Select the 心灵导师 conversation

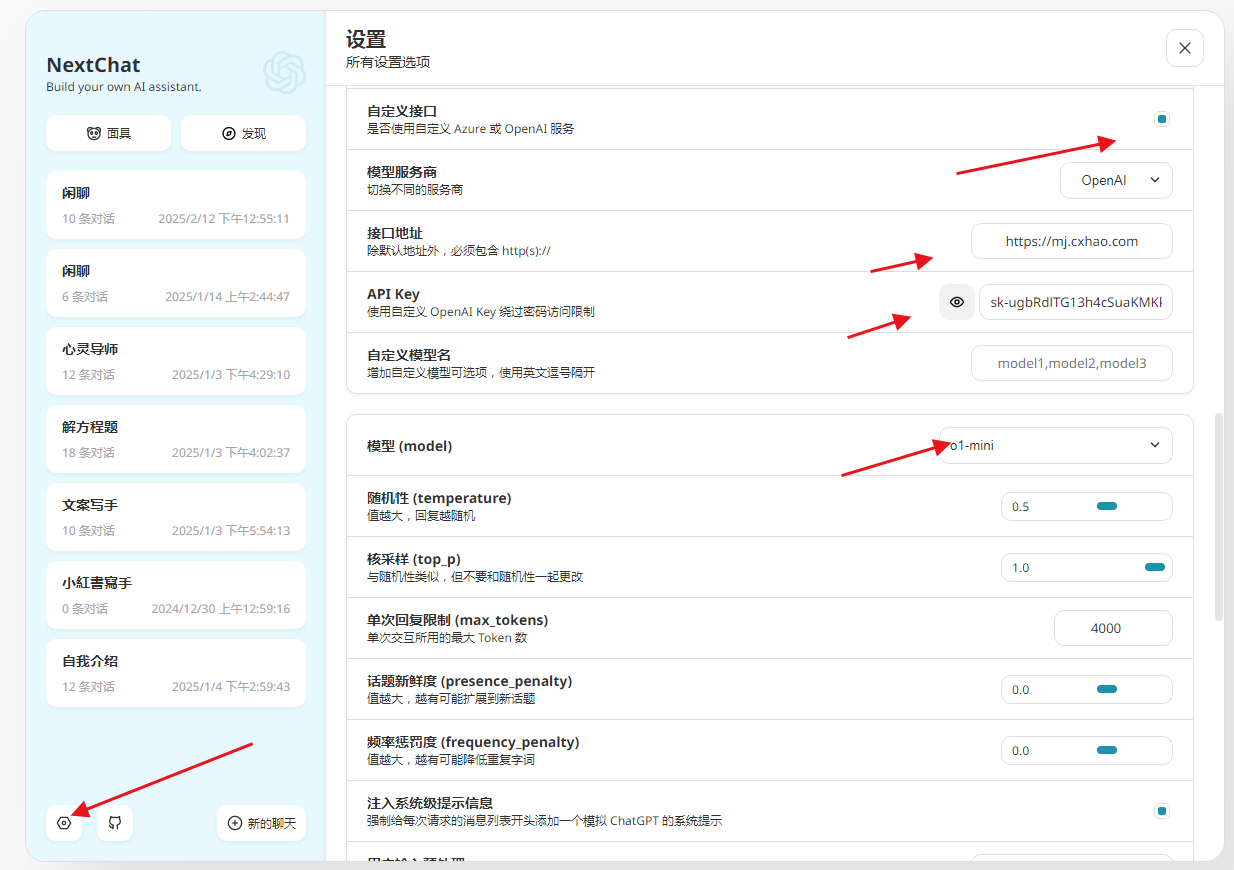(x=175, y=360)
